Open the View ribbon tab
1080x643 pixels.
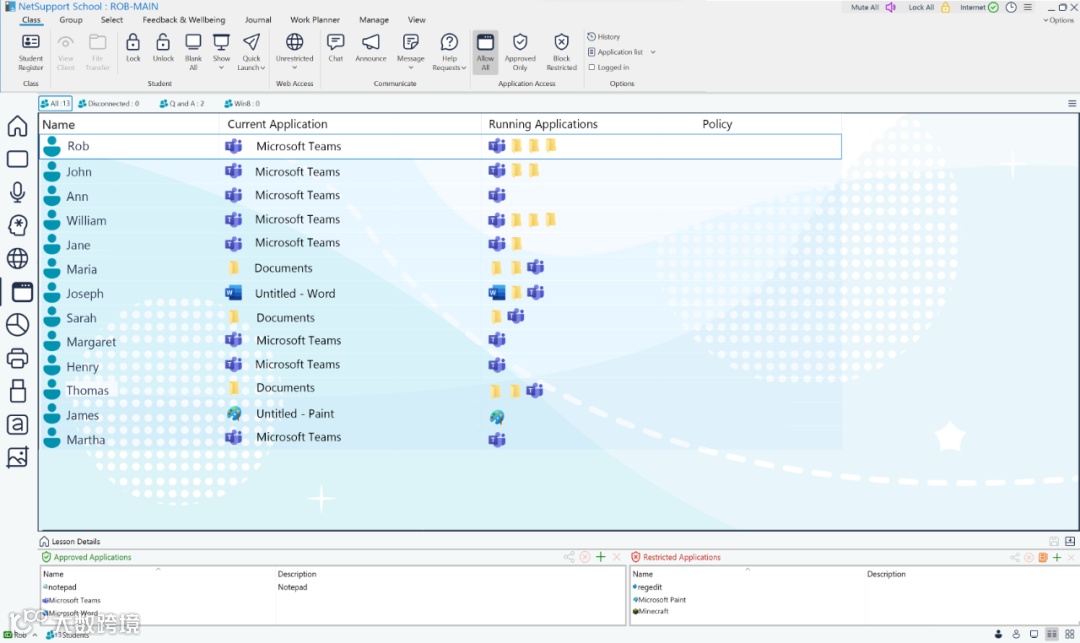point(416,20)
